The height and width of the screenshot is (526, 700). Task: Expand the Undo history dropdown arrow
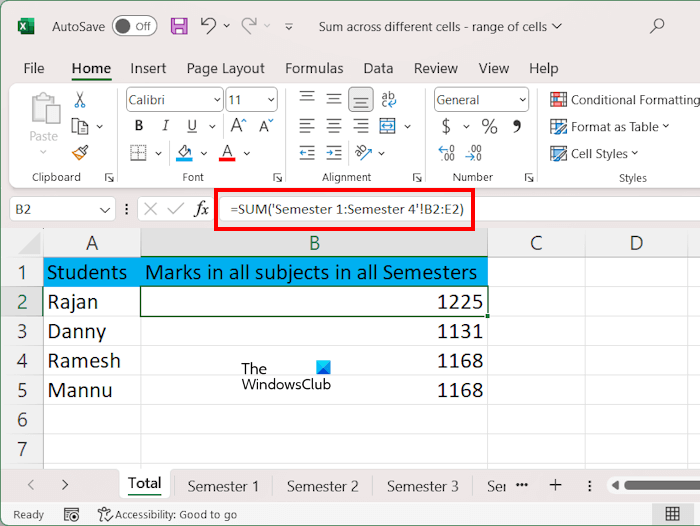[227, 26]
